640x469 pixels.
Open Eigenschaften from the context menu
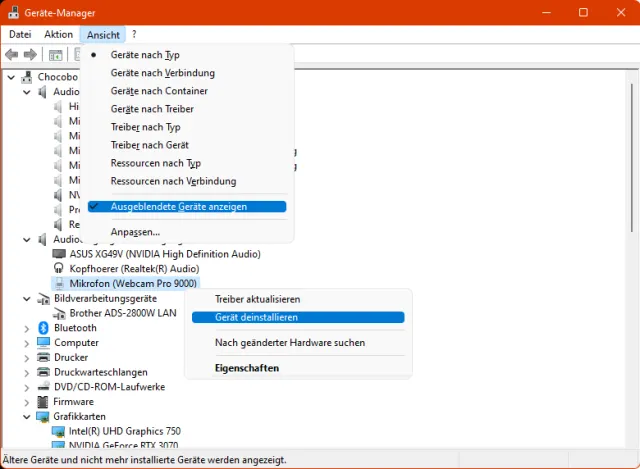pos(247,368)
